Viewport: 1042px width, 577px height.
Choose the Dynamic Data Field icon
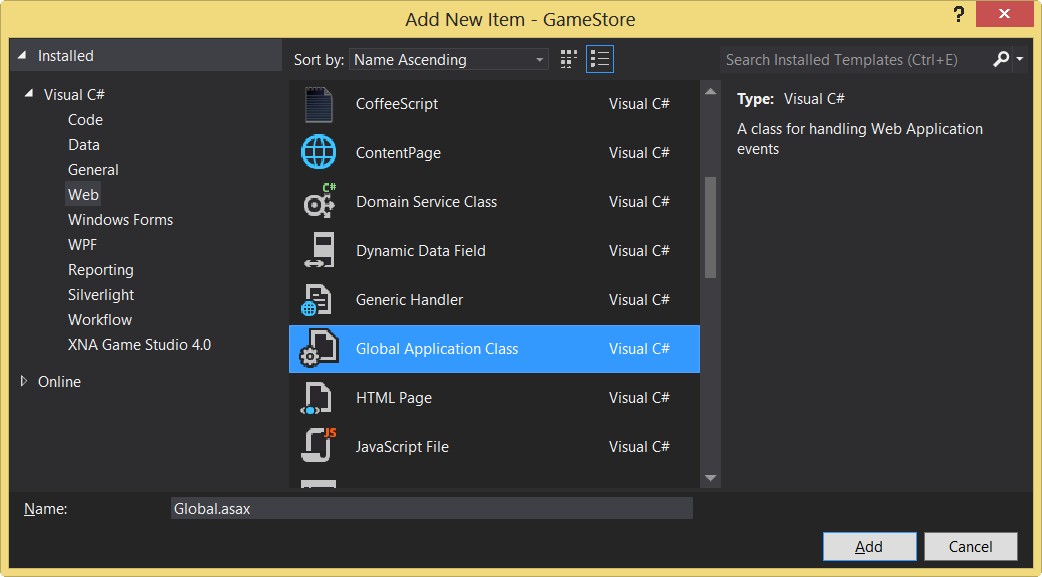320,251
